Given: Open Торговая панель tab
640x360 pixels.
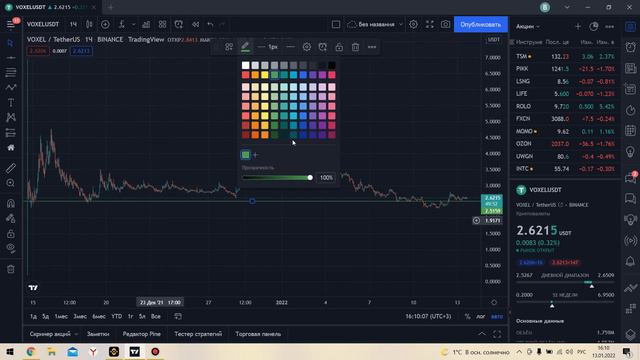Looking at the screenshot, I should [258, 334].
